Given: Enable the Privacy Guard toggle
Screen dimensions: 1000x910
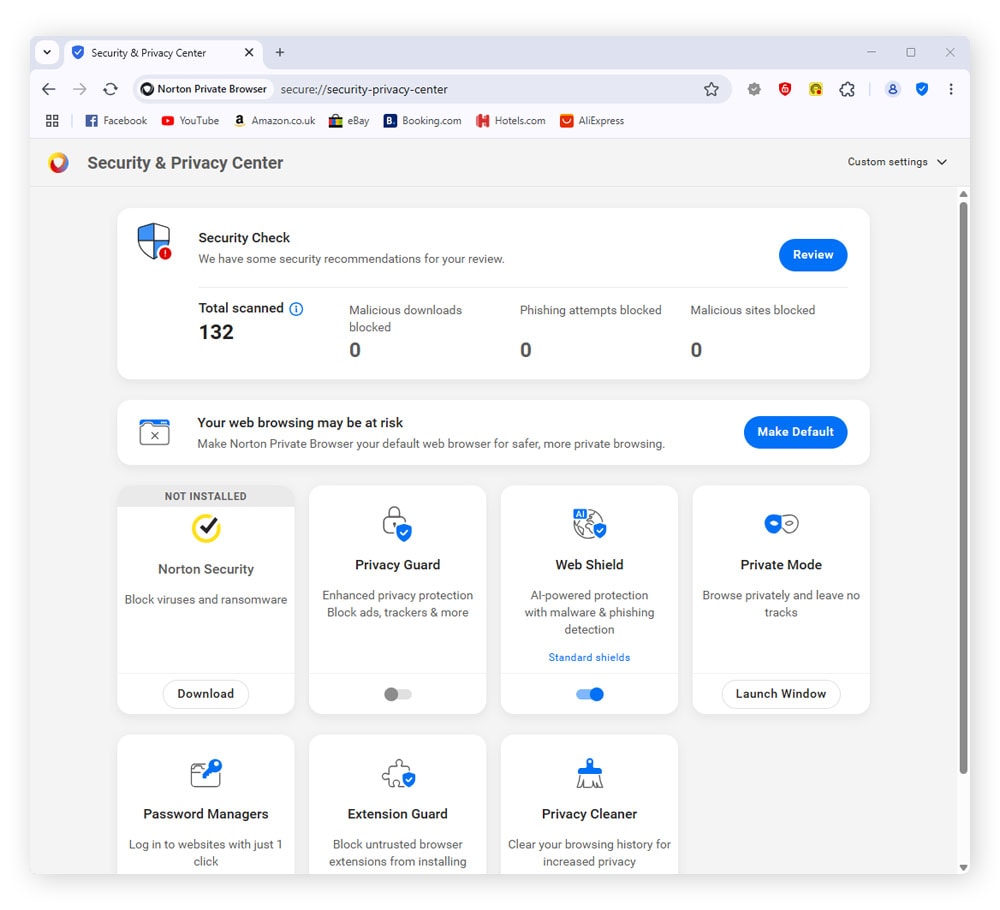Looking at the screenshot, I should [398, 694].
